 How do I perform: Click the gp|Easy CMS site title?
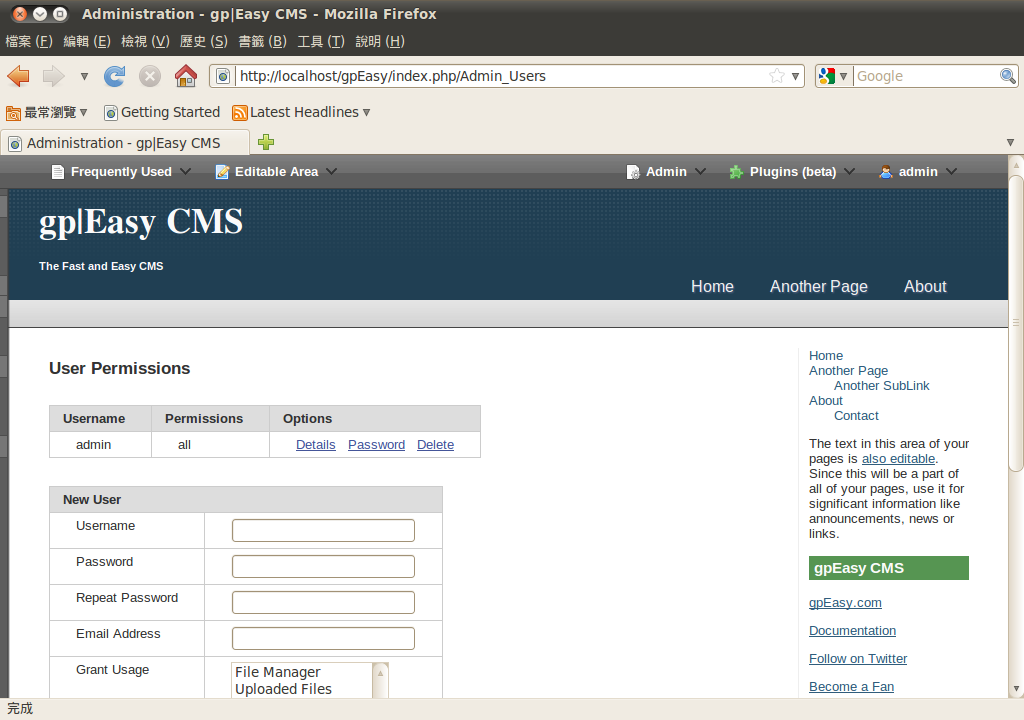pyautogui.click(x=140, y=221)
